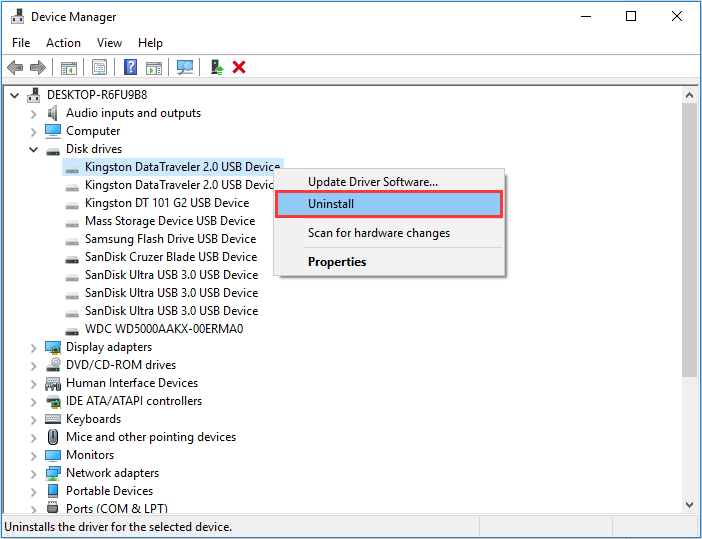This screenshot has height=539, width=702.
Task: Click the scrollbar up arrow
Action: (x=689, y=95)
